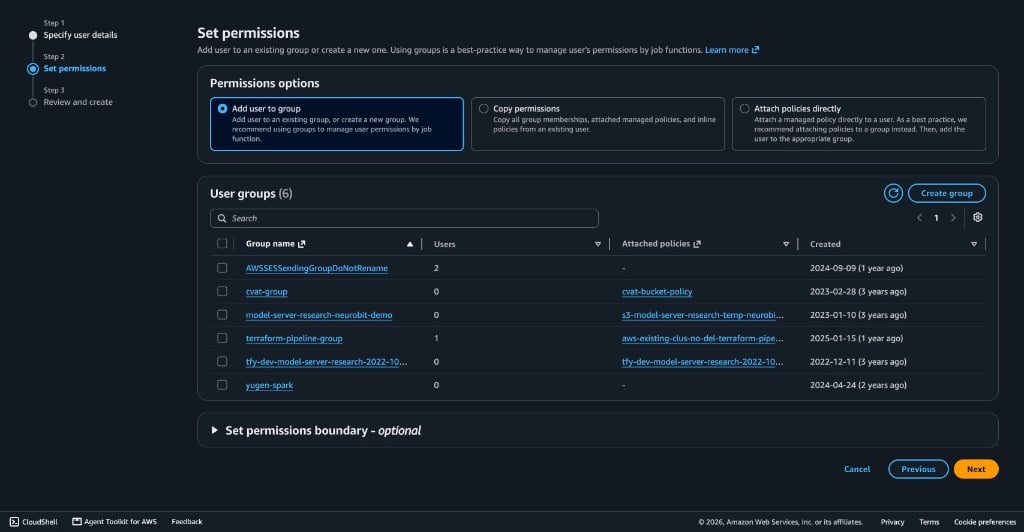Open cvat-bucket-policy policy link

point(657,292)
